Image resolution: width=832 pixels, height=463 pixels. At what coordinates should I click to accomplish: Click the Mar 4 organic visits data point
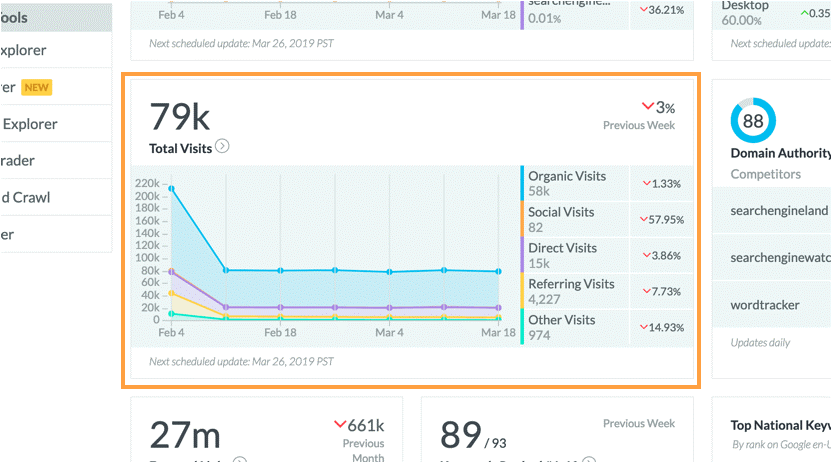pos(389,272)
